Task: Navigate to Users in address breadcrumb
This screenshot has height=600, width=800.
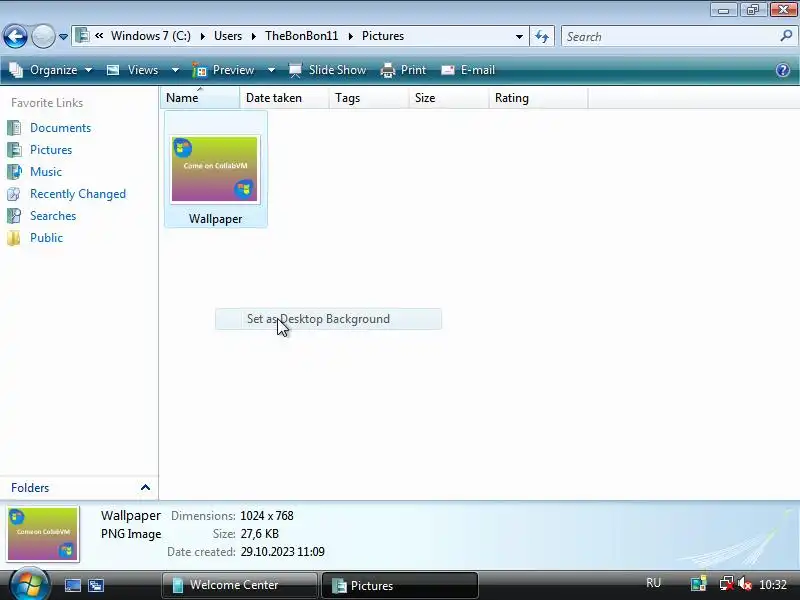Action: pyautogui.click(x=228, y=36)
